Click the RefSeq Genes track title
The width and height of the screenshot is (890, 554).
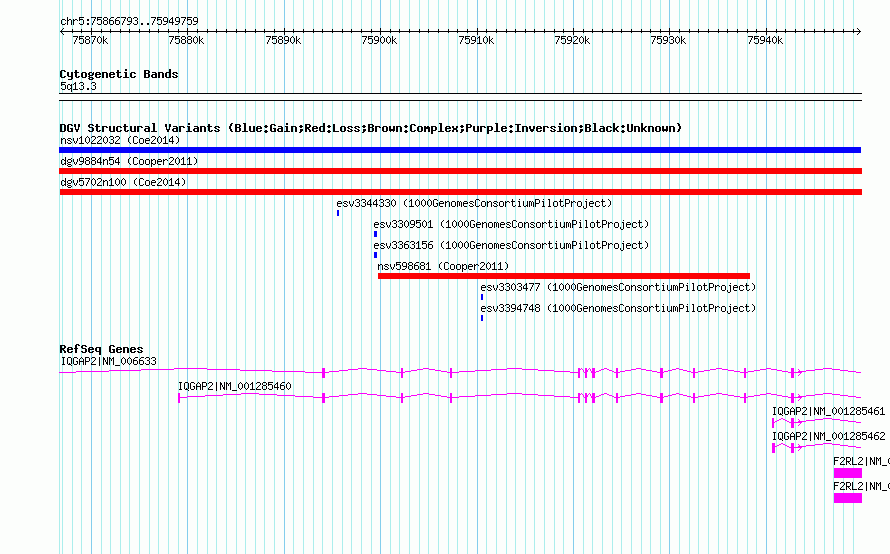pyautogui.click(x=101, y=349)
